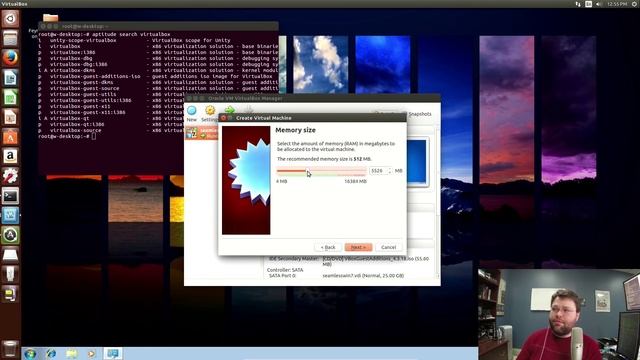Click Settings gear in VirtualBox Manager toolbar
640x360 pixels.
pyautogui.click(x=210, y=113)
